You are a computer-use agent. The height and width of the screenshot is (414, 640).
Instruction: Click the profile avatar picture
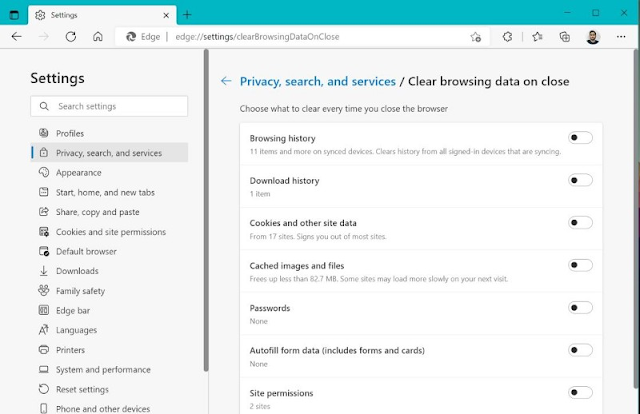click(x=594, y=36)
